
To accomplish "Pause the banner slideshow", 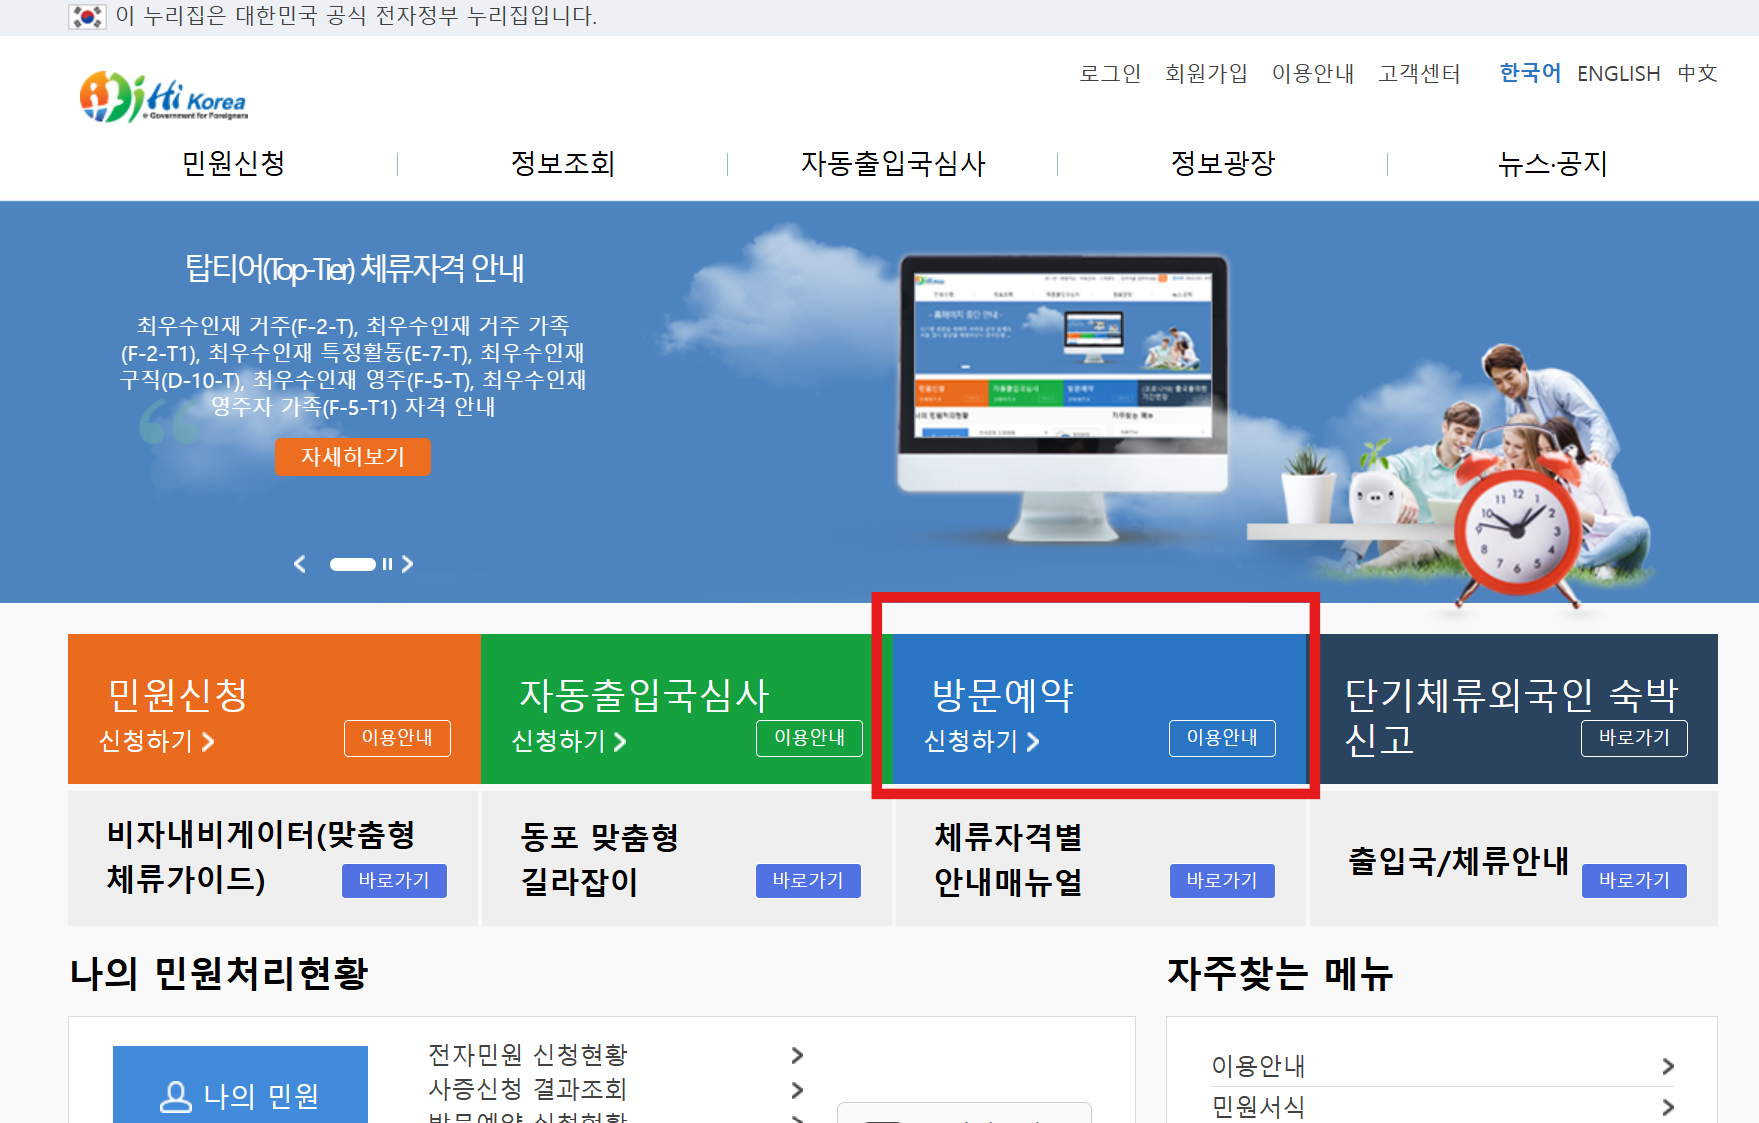I will 387,564.
